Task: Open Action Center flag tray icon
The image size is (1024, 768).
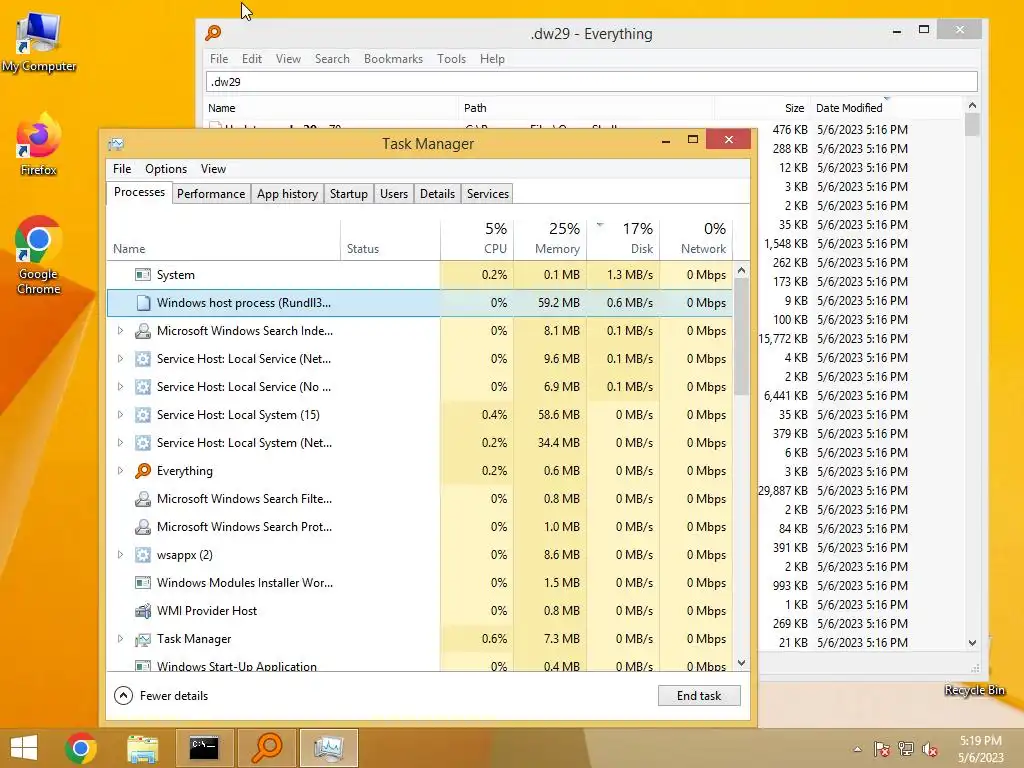Action: tap(882, 749)
